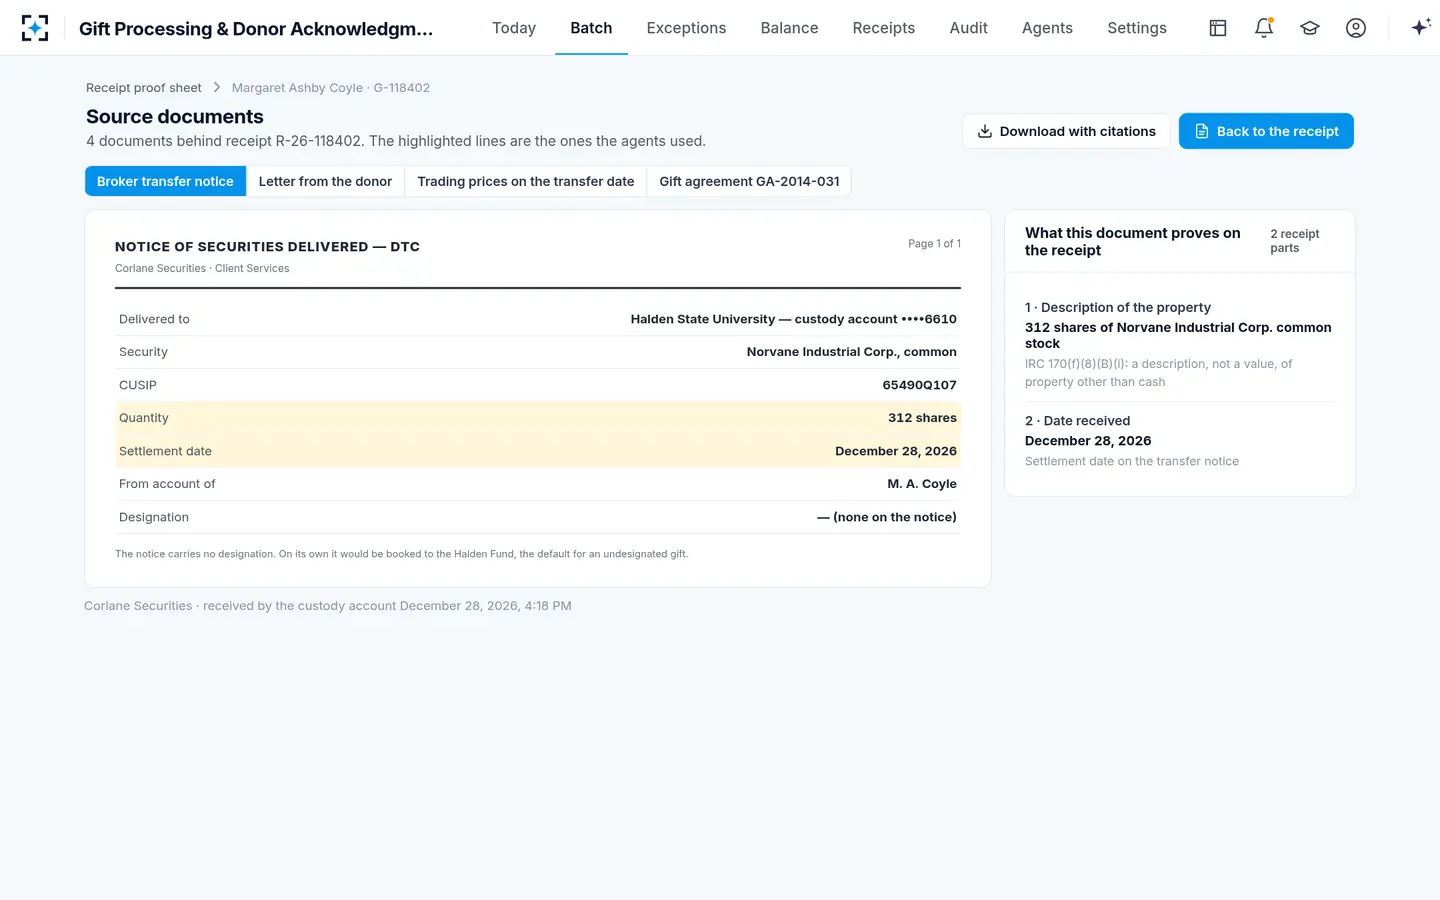
Task: Click the highlighted Settlement date row
Action: (x=538, y=451)
